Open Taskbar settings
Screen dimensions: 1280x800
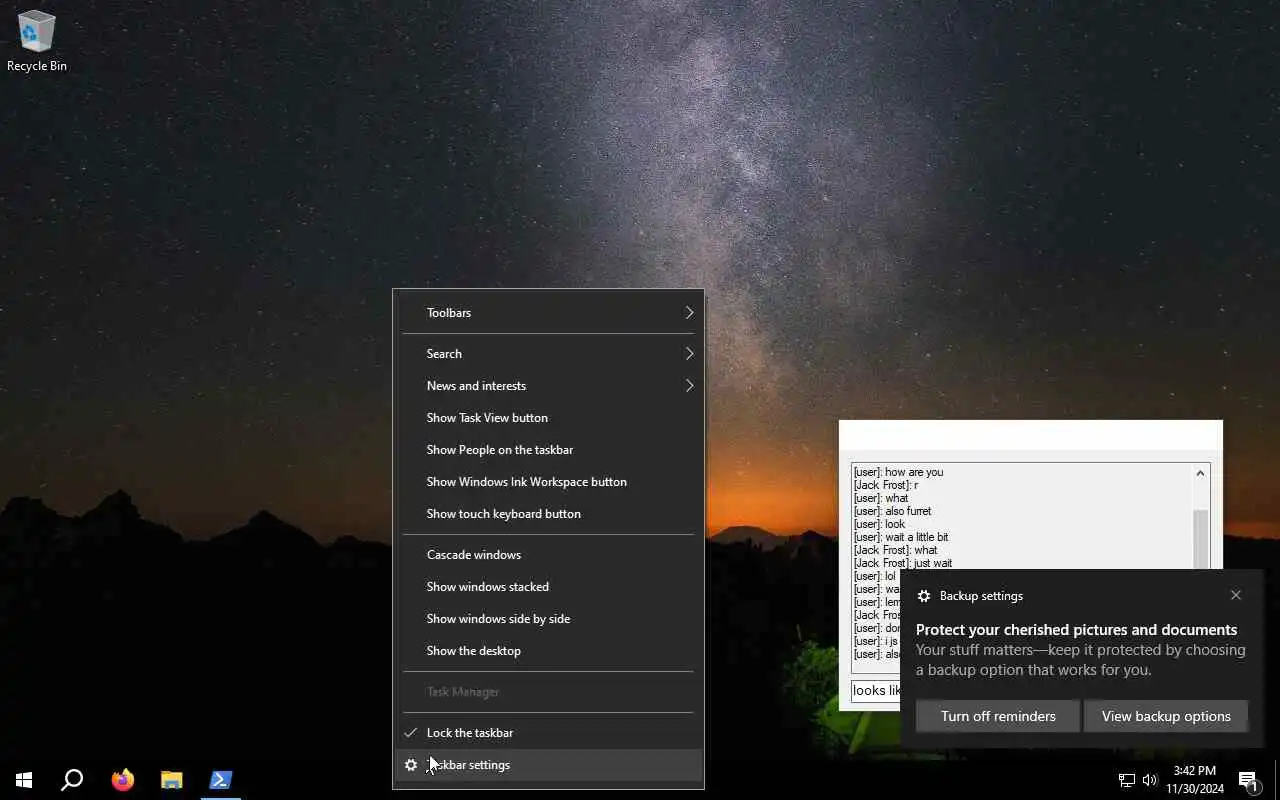(548, 765)
